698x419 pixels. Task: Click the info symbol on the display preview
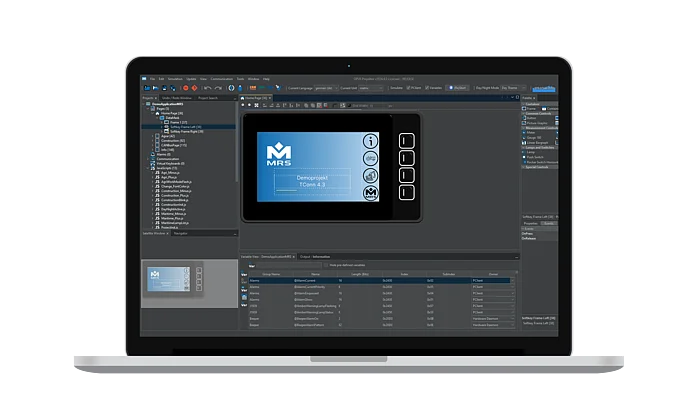[370, 141]
